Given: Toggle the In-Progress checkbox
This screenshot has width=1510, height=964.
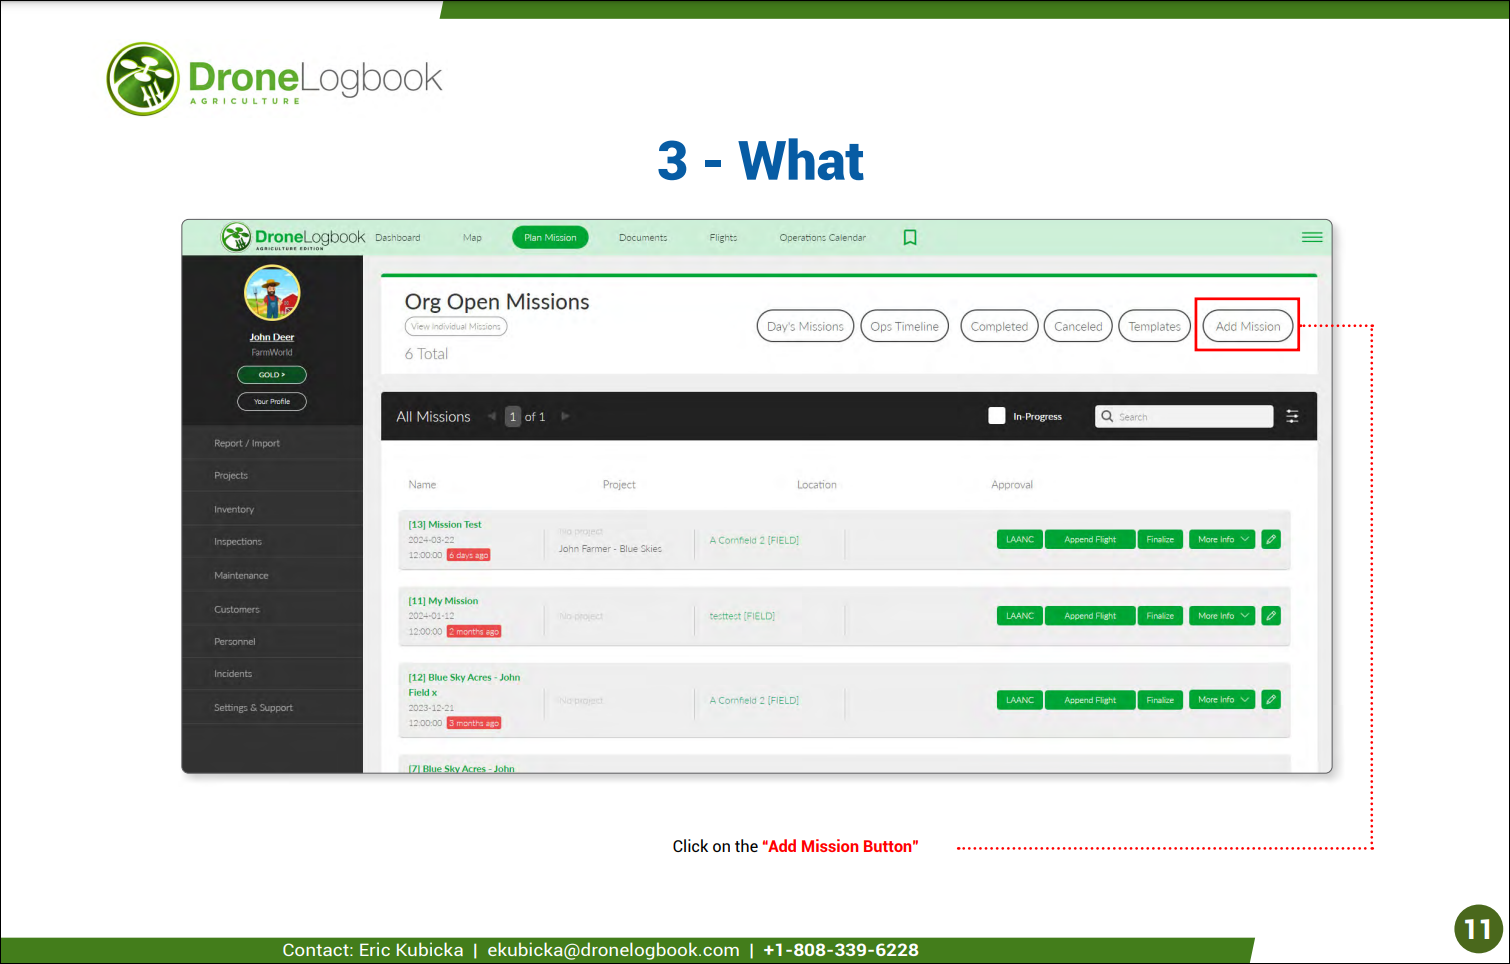Looking at the screenshot, I should [997, 416].
